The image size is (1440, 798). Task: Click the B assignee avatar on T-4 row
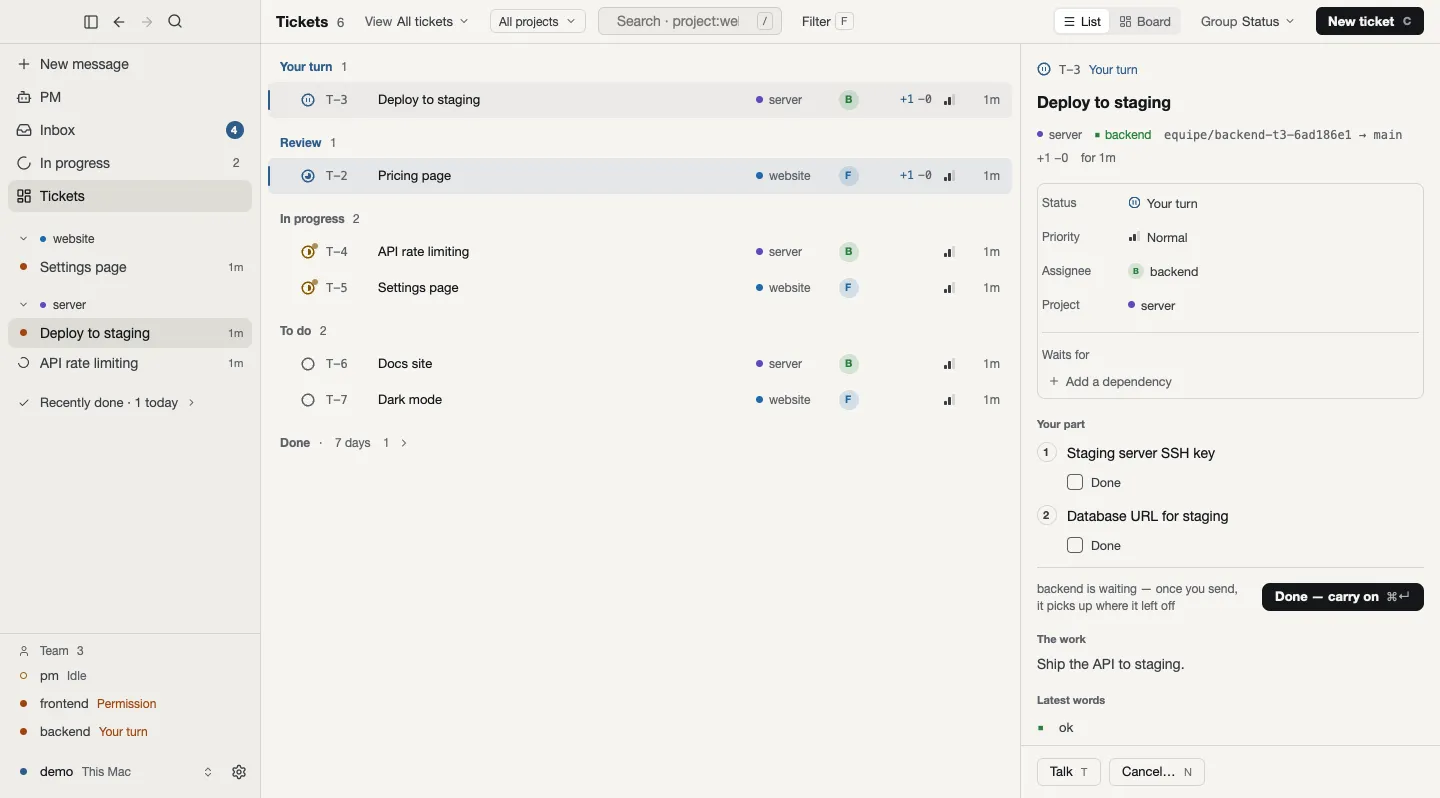849,252
